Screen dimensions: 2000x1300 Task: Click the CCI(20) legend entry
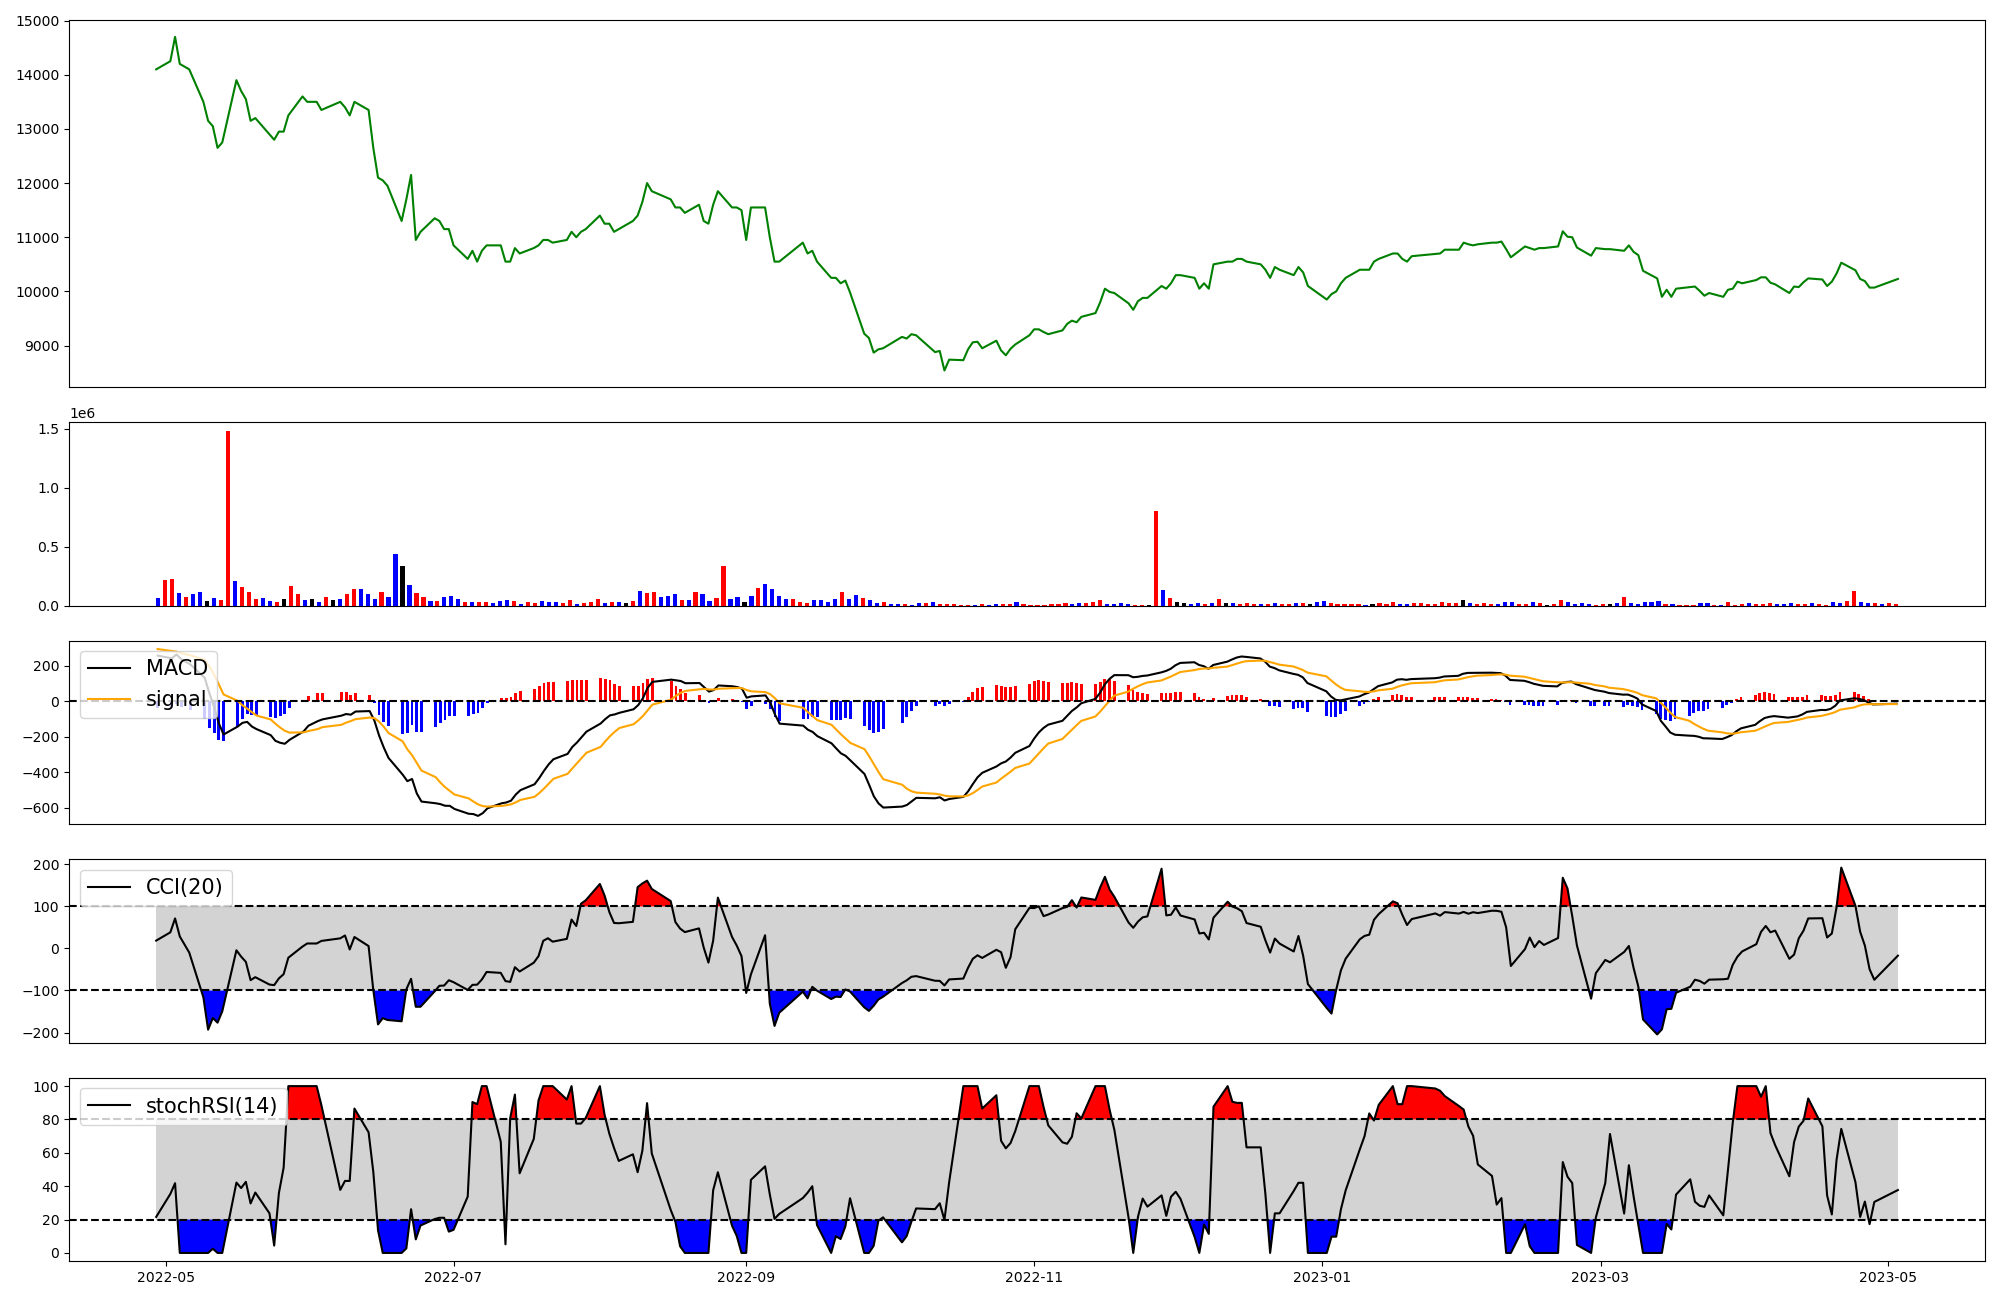coord(183,887)
